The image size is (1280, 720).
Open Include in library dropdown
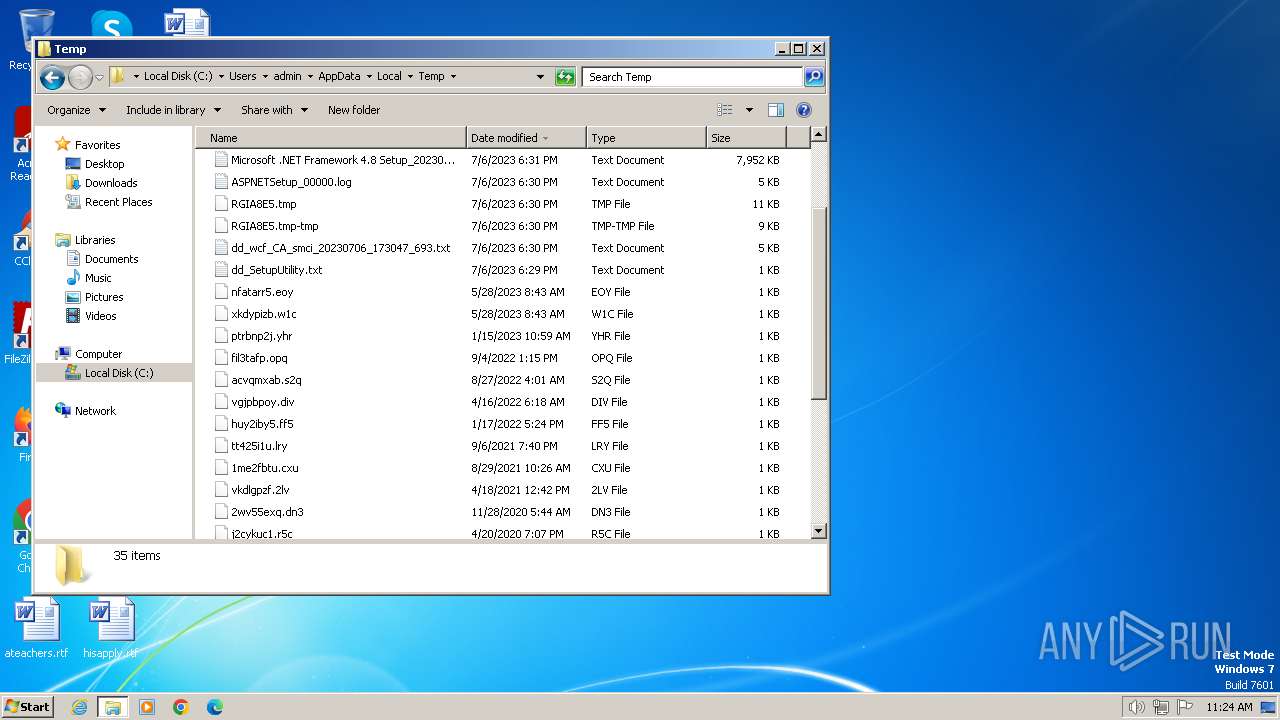point(173,110)
